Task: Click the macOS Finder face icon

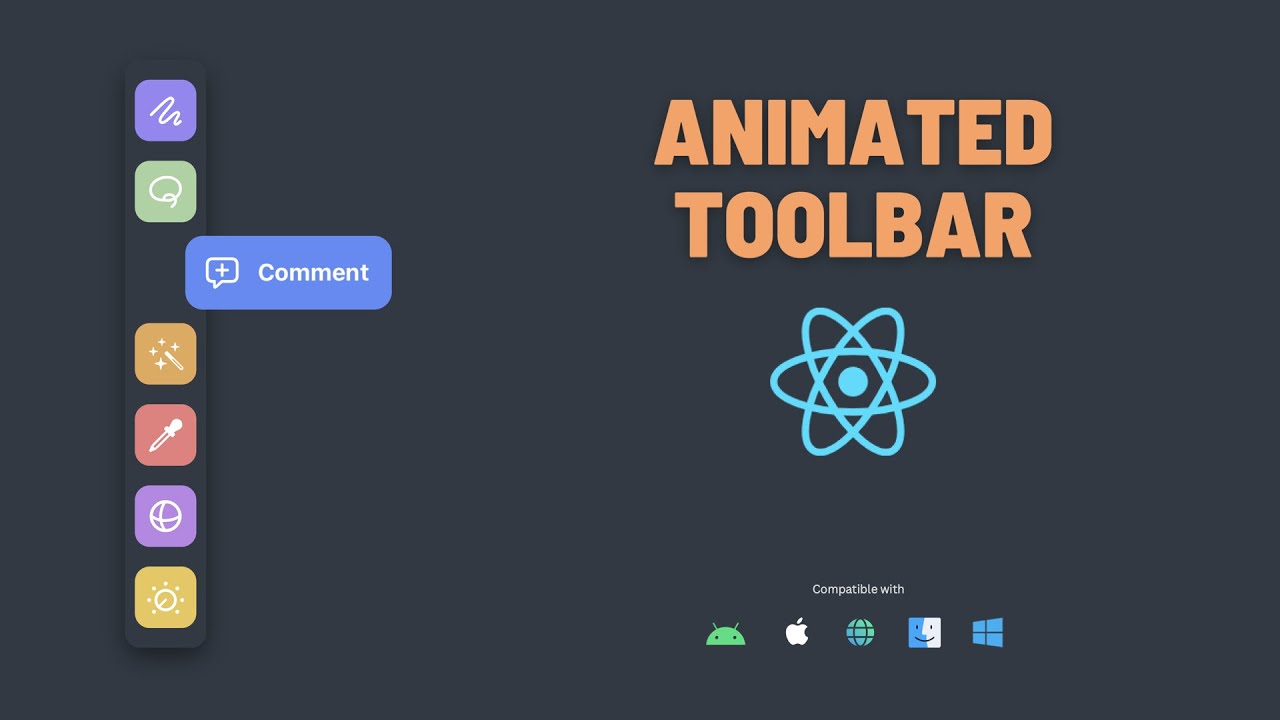Action: tap(924, 632)
